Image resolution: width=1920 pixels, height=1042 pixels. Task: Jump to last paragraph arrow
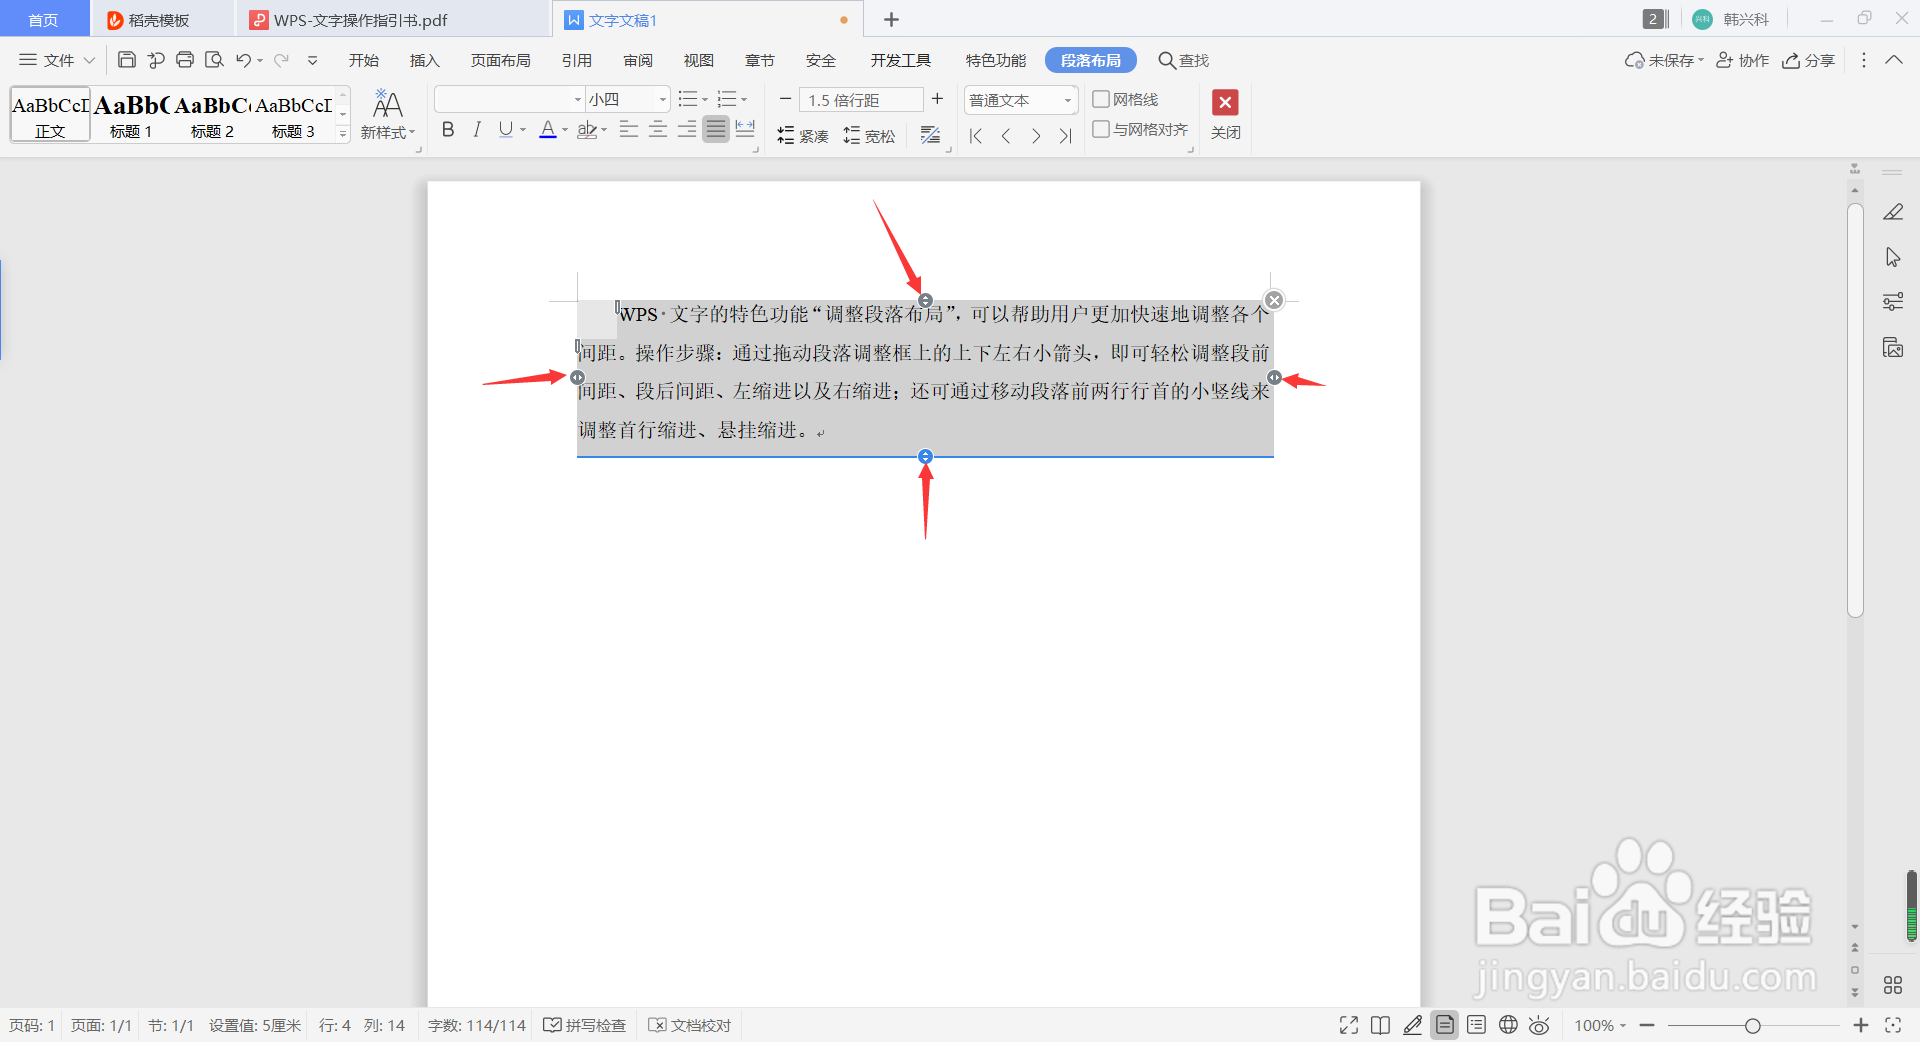click(x=1065, y=136)
